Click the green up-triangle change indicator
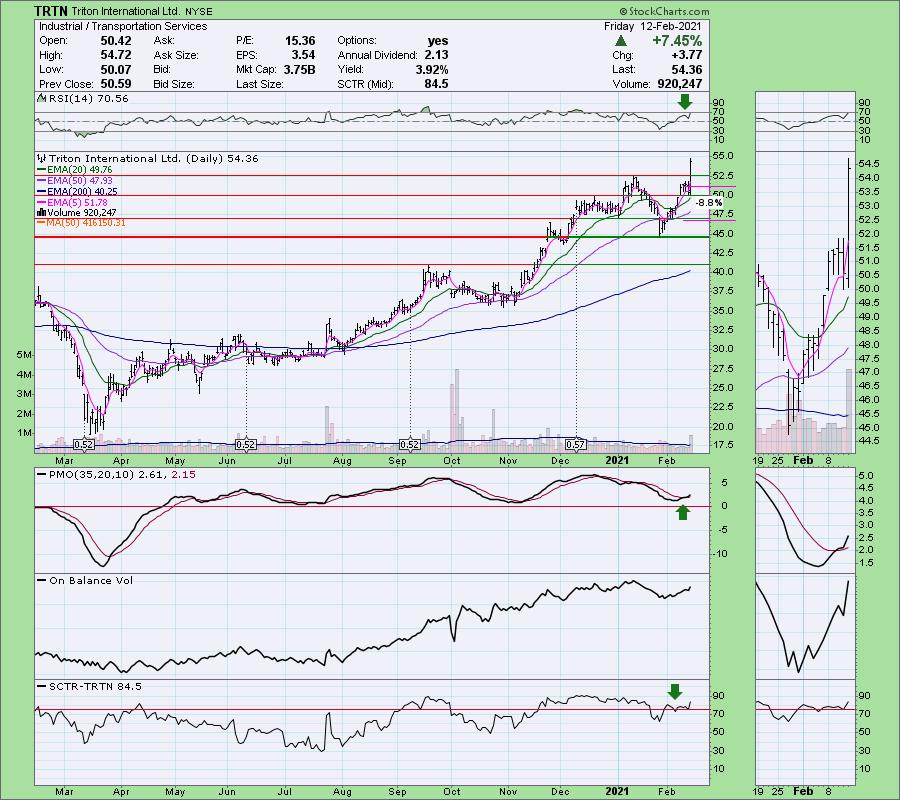Image resolution: width=900 pixels, height=800 pixels. coord(620,41)
